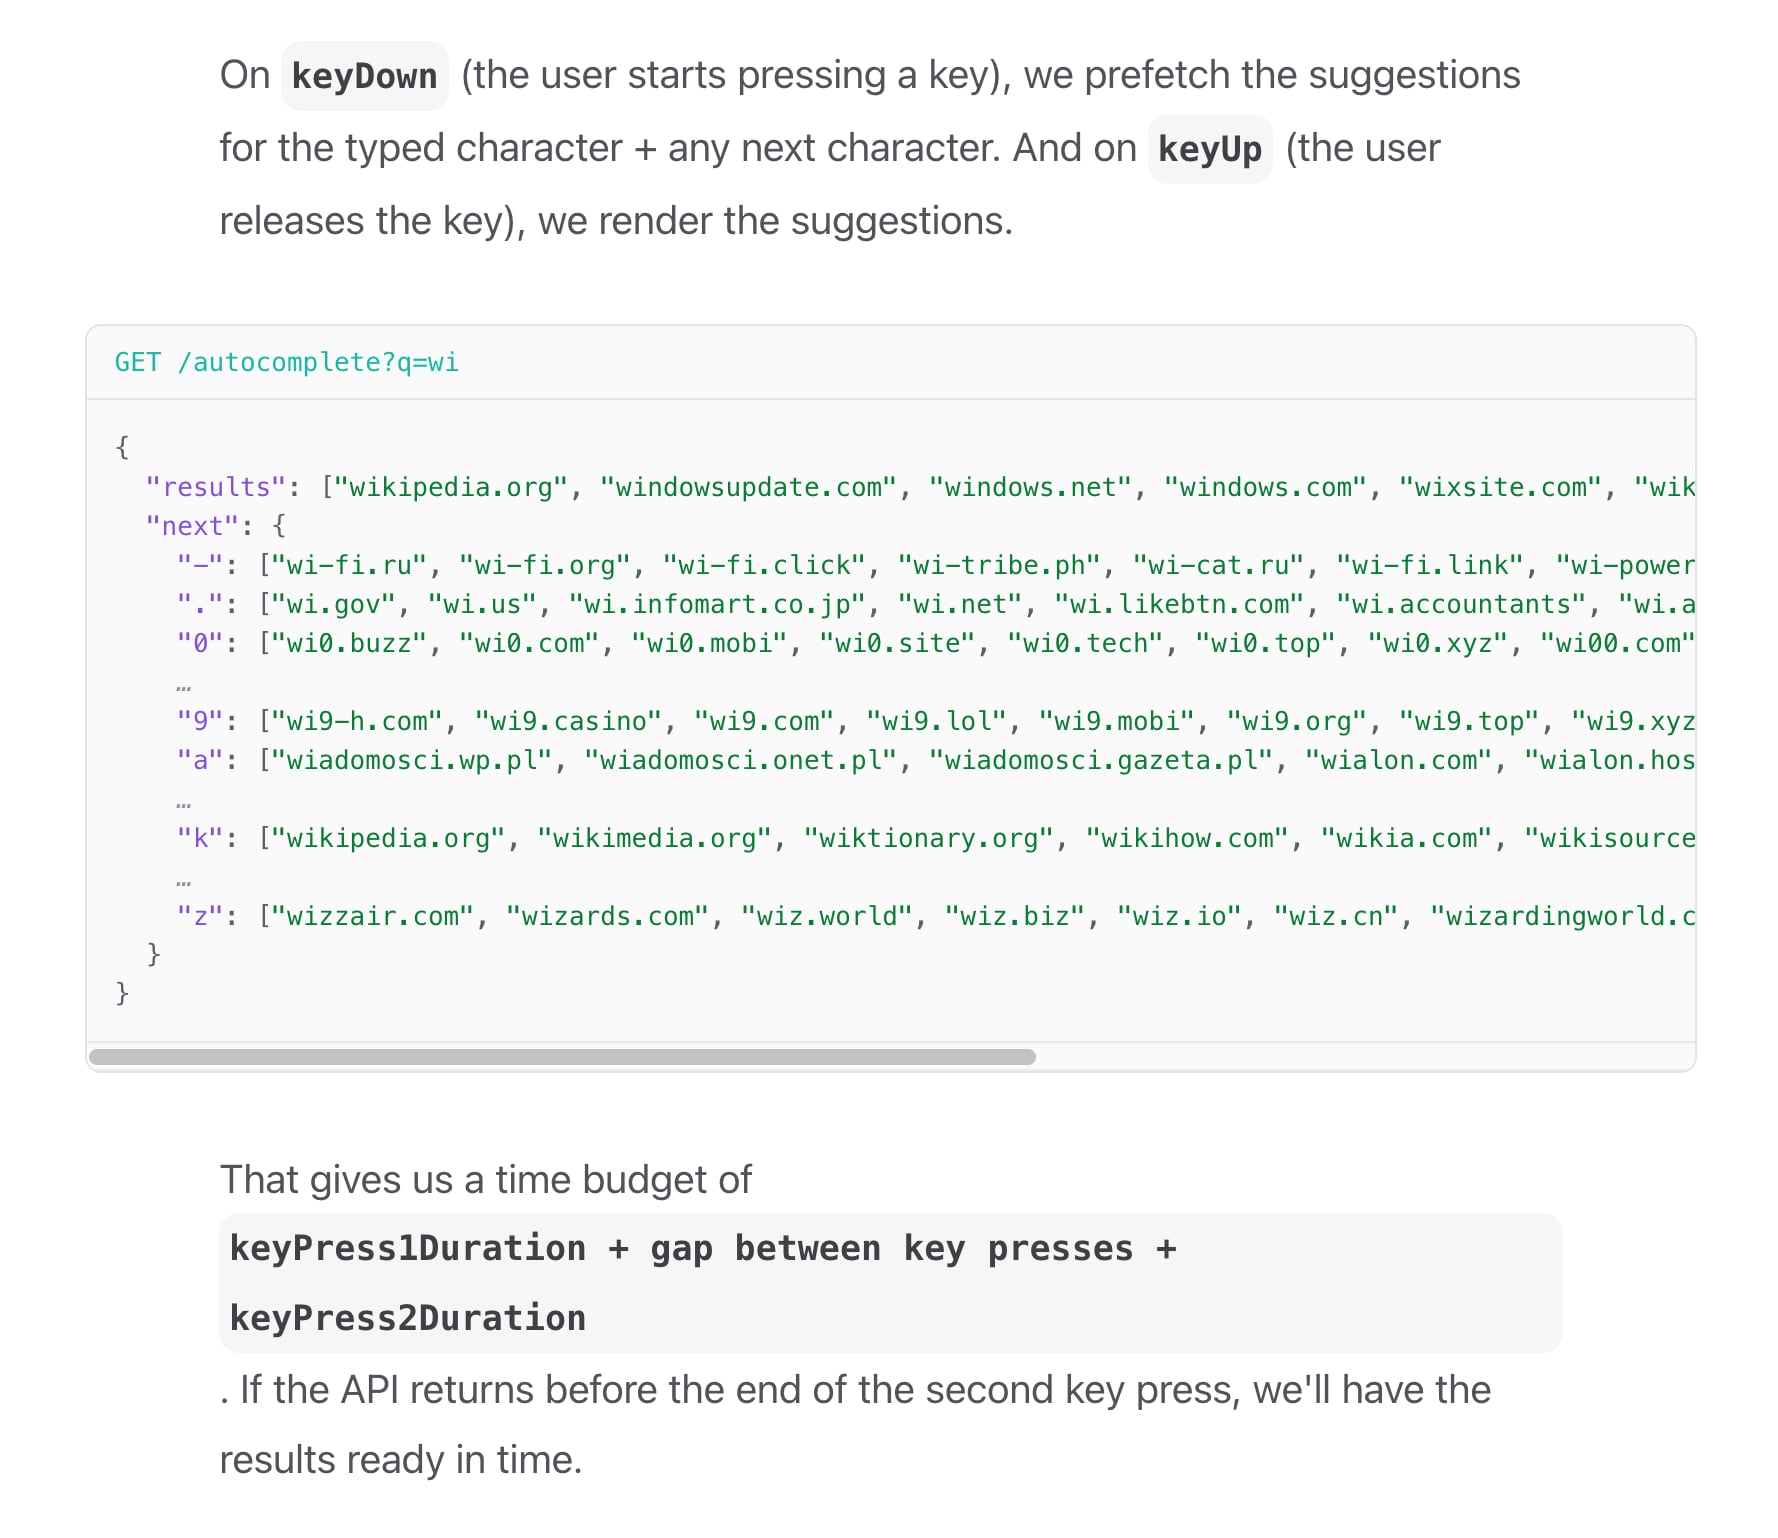Click the horizontal scrollbar under code block

tap(562, 1057)
